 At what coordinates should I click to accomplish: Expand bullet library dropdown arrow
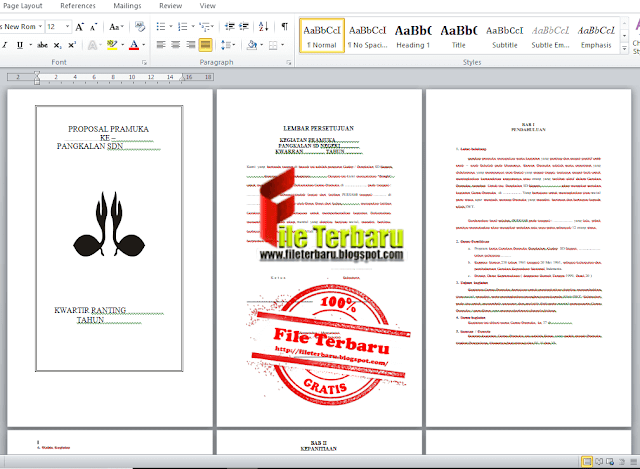171,27
